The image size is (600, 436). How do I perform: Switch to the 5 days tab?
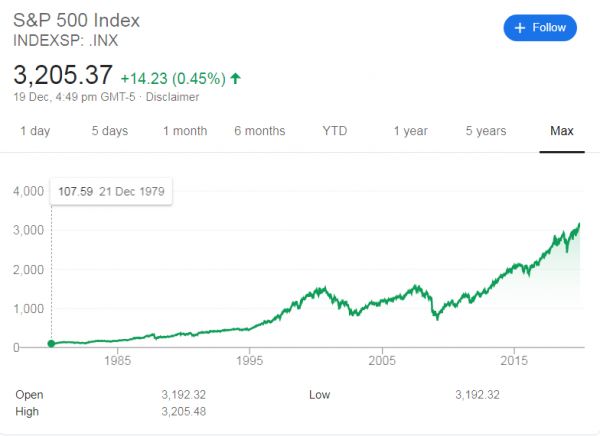point(109,131)
